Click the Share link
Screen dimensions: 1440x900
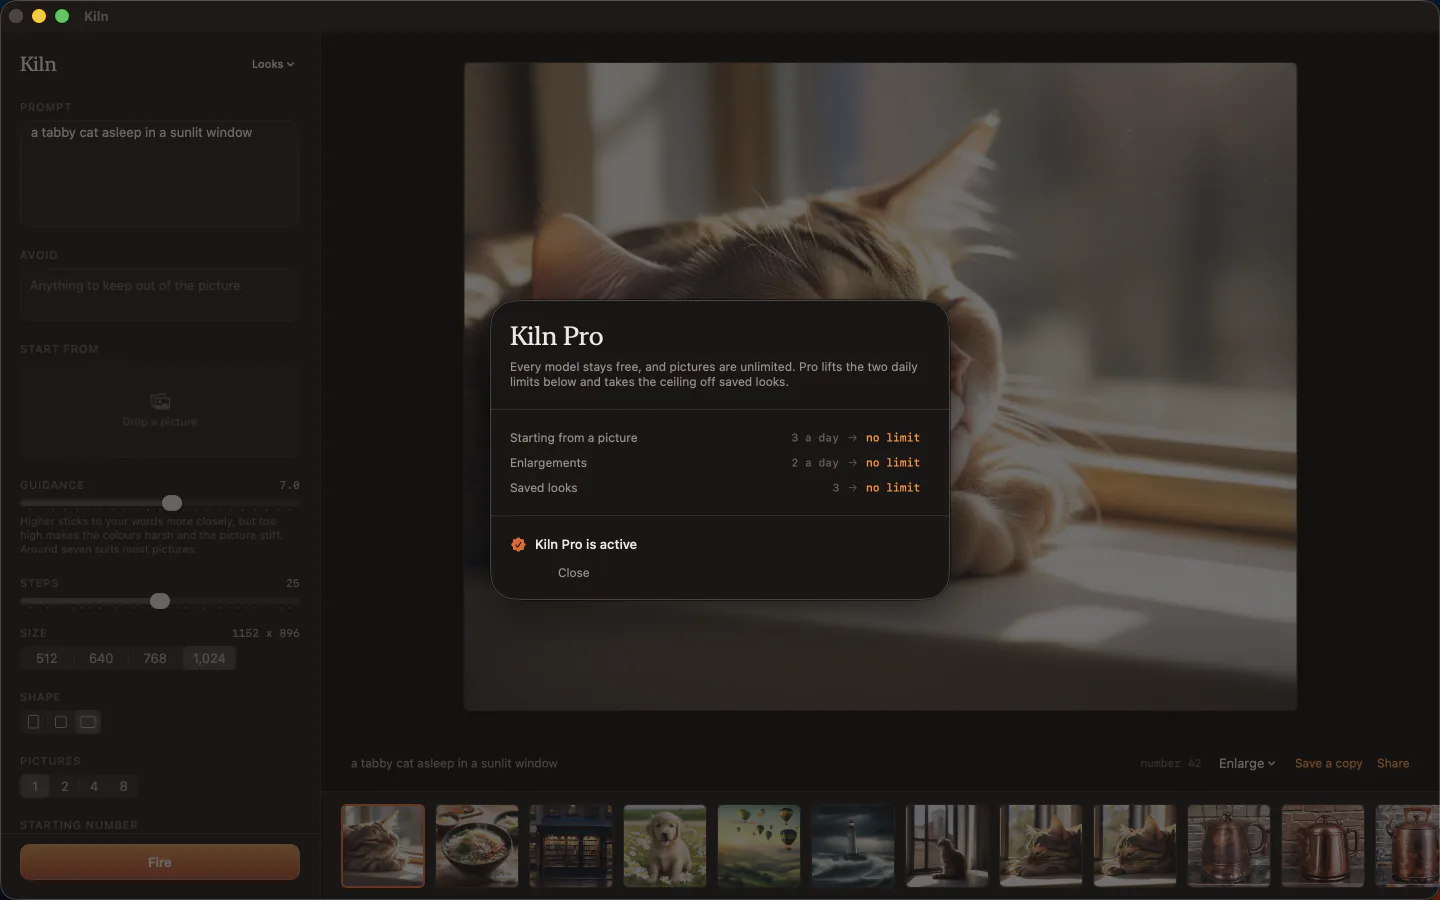1393,763
